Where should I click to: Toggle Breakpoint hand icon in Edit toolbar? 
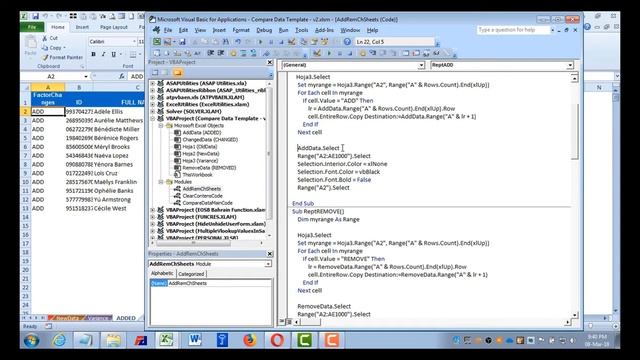[x=233, y=53]
